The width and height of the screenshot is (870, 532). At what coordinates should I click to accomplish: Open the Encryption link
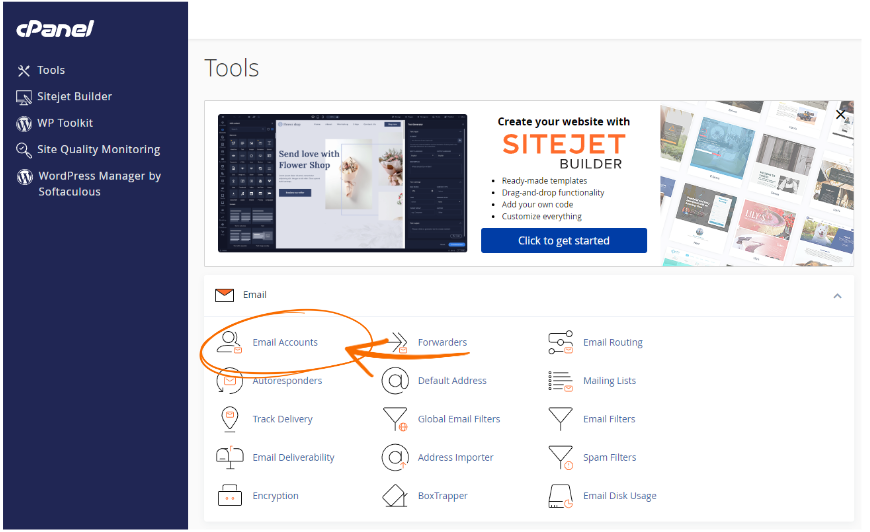(275, 496)
